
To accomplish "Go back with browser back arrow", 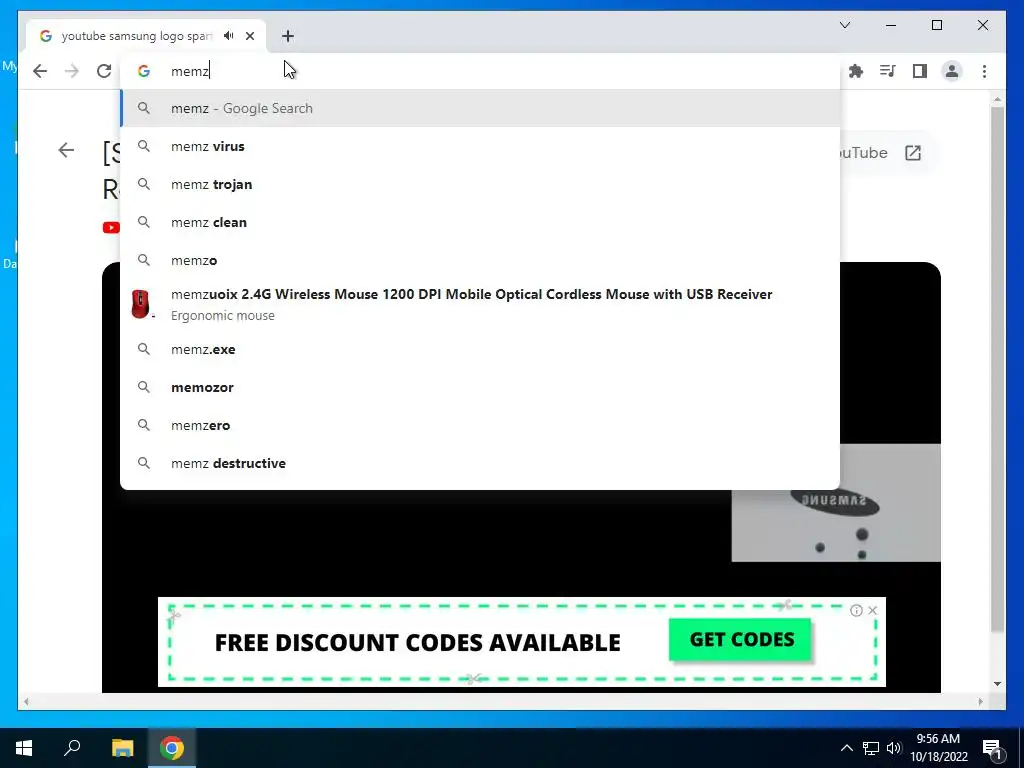I will (40, 71).
